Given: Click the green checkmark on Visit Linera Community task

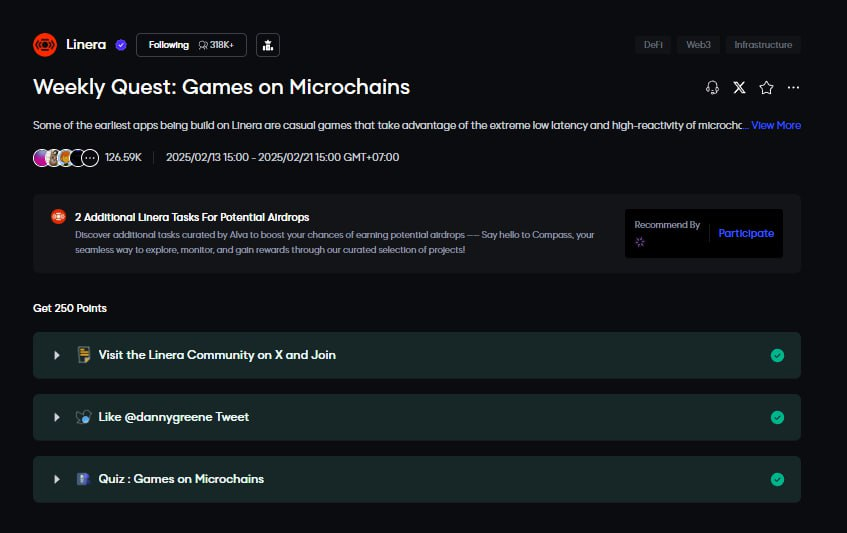Looking at the screenshot, I should point(777,355).
